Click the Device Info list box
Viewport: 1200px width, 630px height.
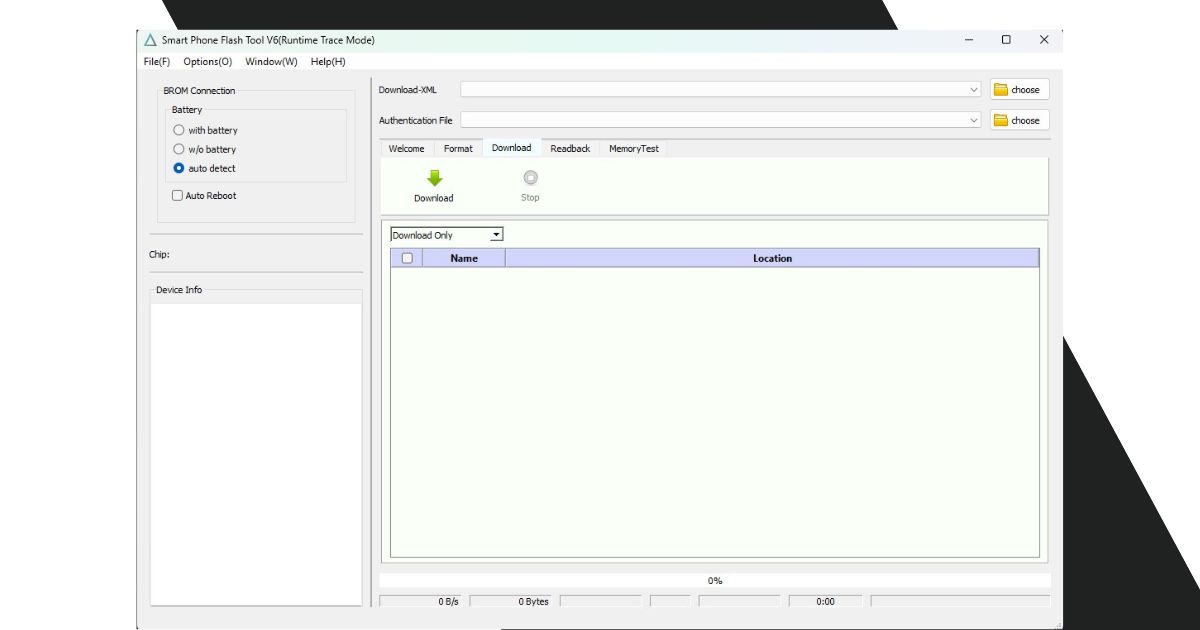click(x=256, y=454)
